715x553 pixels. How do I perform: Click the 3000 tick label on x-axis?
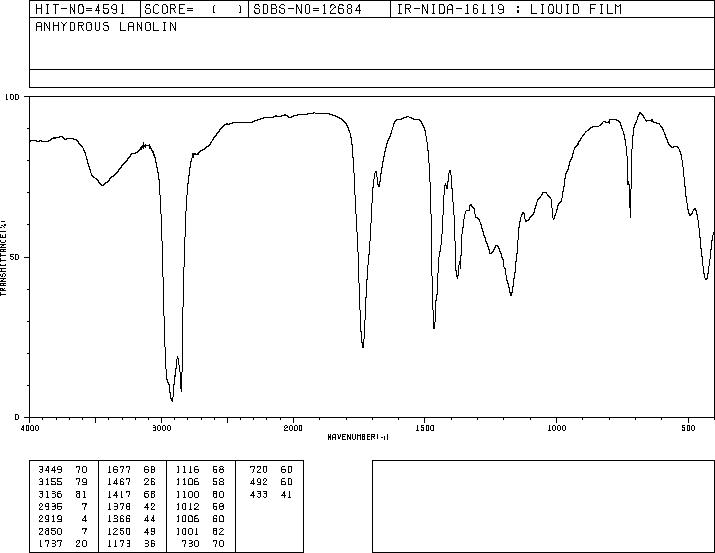click(x=161, y=428)
